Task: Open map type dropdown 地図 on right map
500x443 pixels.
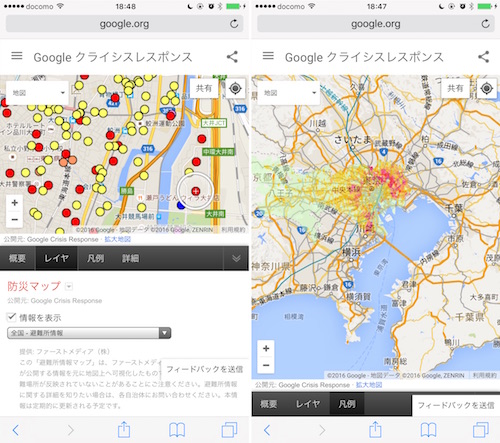Action: pyautogui.click(x=289, y=93)
